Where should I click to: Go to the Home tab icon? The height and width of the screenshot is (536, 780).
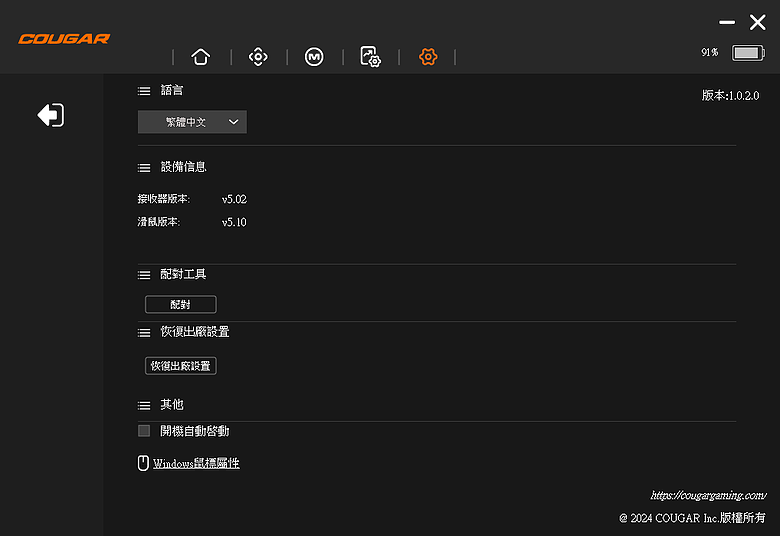[x=200, y=57]
